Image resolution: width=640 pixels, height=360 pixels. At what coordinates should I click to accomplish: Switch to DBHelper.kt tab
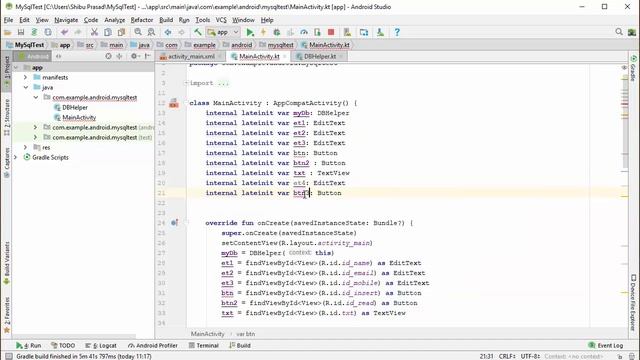(x=320, y=56)
